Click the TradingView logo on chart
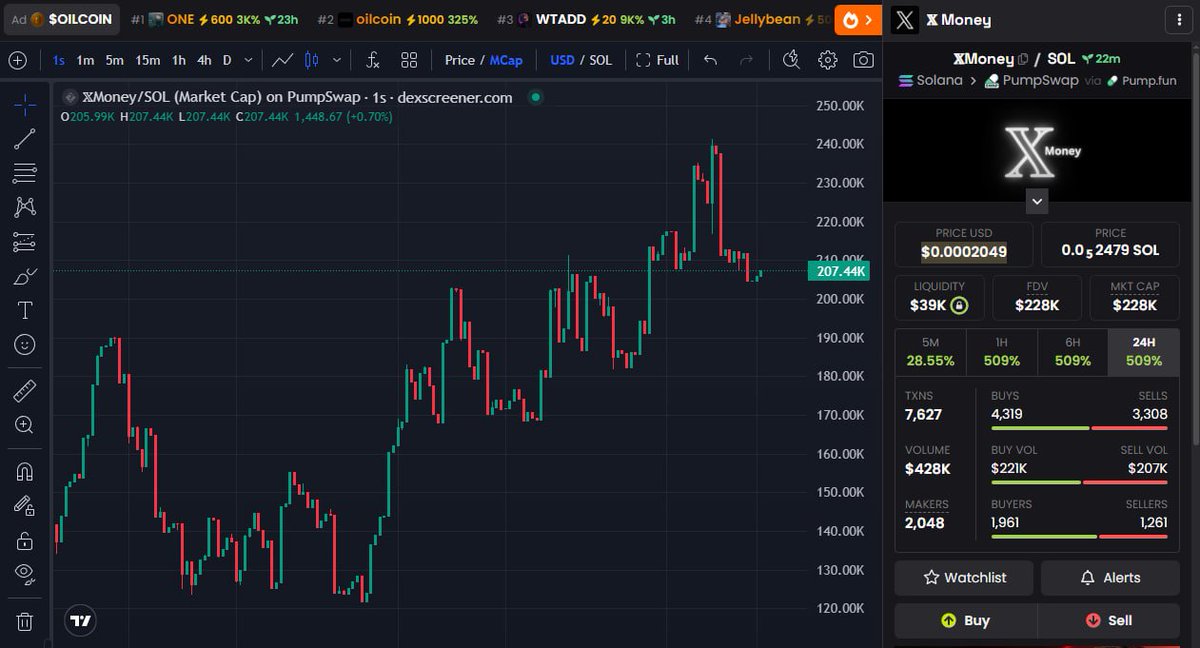1200x648 pixels. [81, 621]
